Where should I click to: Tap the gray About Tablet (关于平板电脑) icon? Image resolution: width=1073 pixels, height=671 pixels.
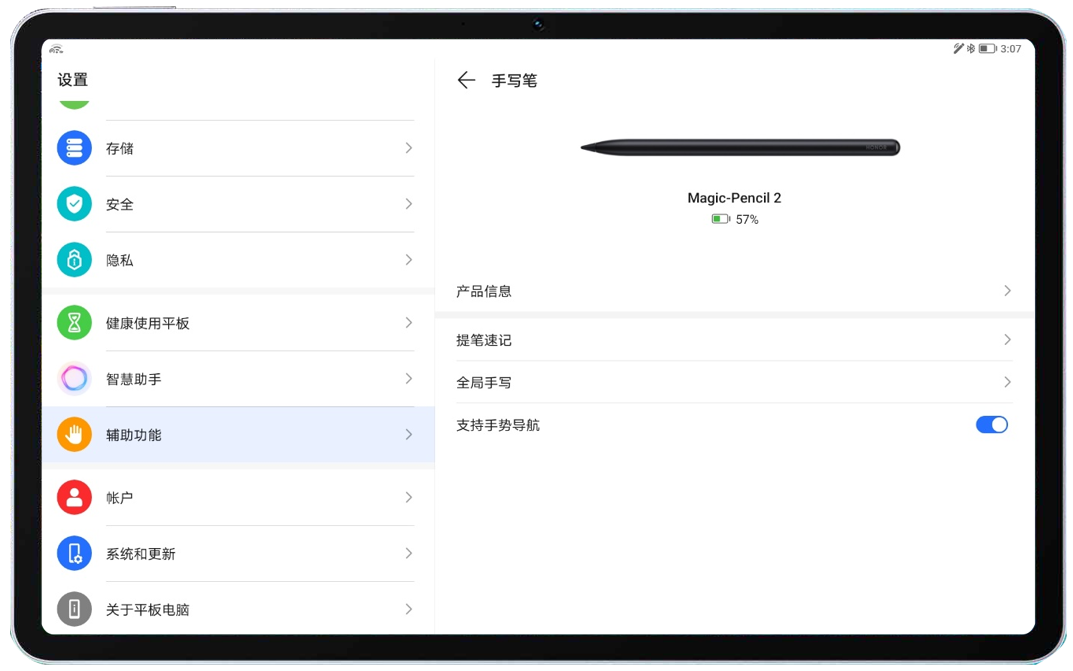[74, 609]
